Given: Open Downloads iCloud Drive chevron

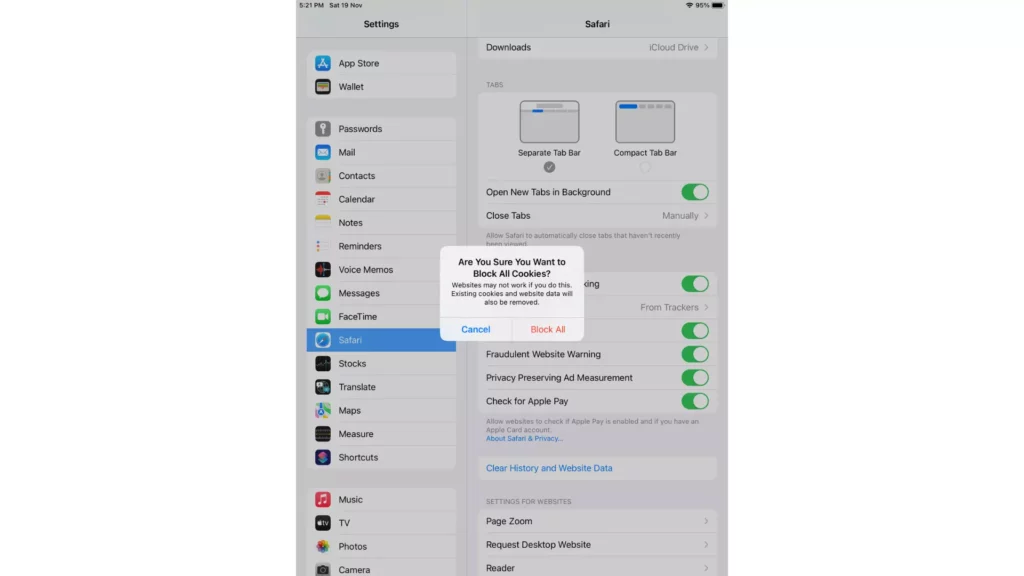Looking at the screenshot, I should pos(706,48).
